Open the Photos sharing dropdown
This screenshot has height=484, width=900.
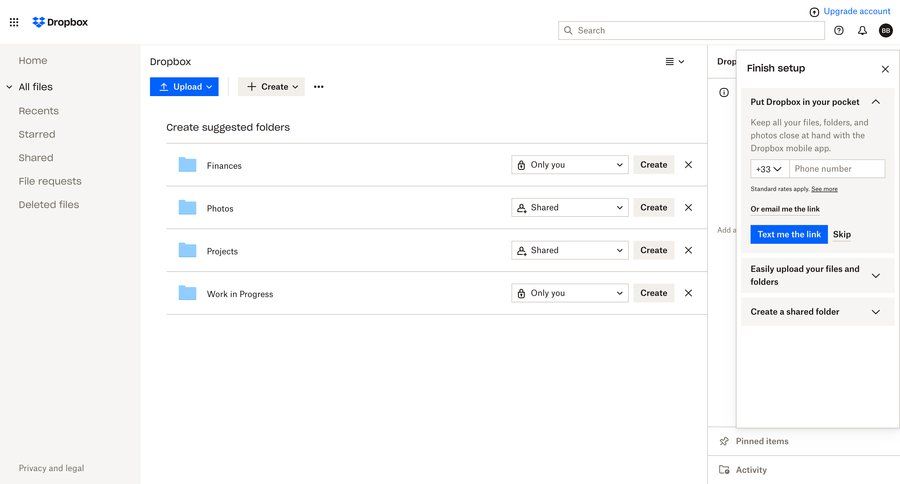coord(570,207)
